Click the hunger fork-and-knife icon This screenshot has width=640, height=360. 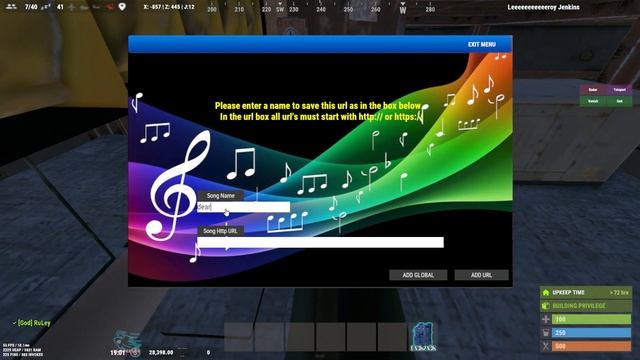(546, 346)
